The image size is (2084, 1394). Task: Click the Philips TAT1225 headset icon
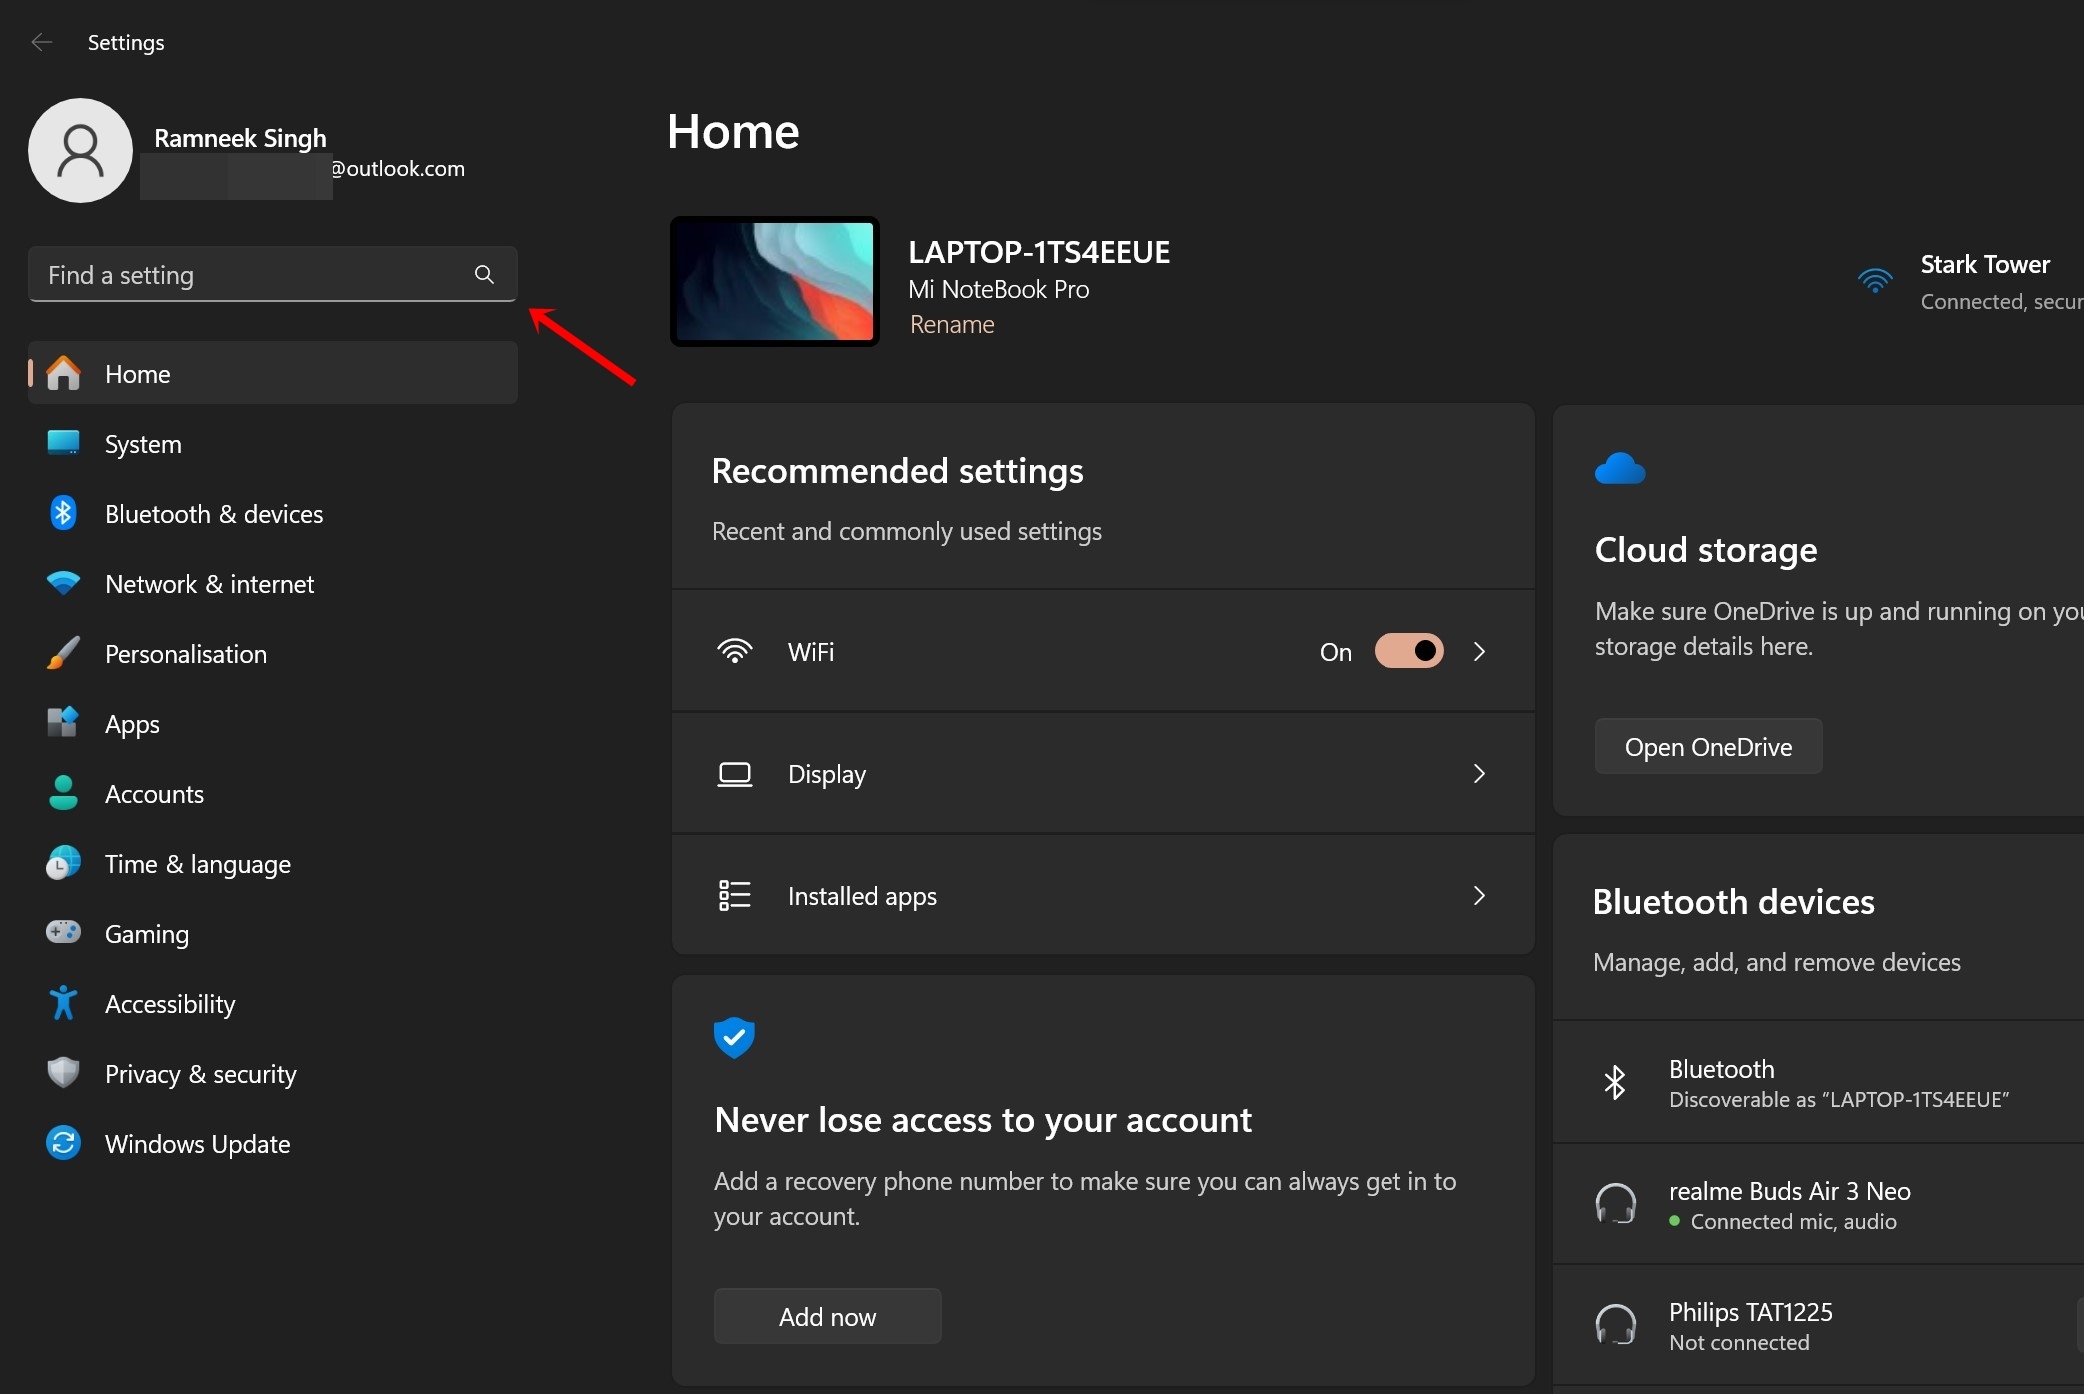(1616, 1326)
